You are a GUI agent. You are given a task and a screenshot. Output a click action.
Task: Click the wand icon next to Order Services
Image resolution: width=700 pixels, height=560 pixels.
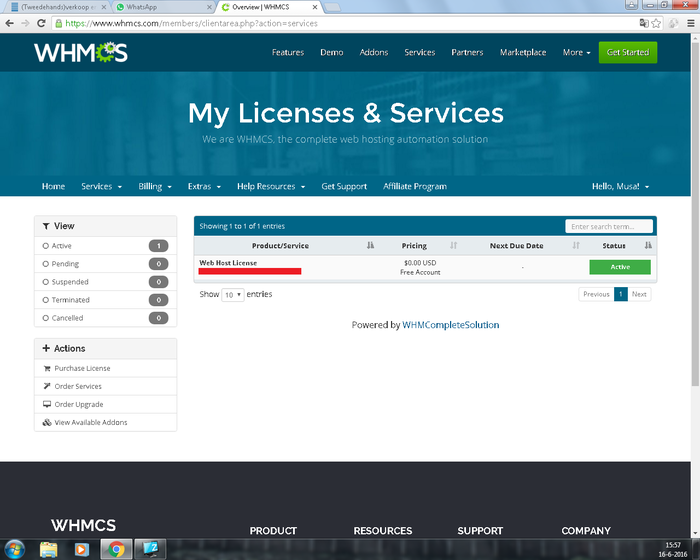47,386
